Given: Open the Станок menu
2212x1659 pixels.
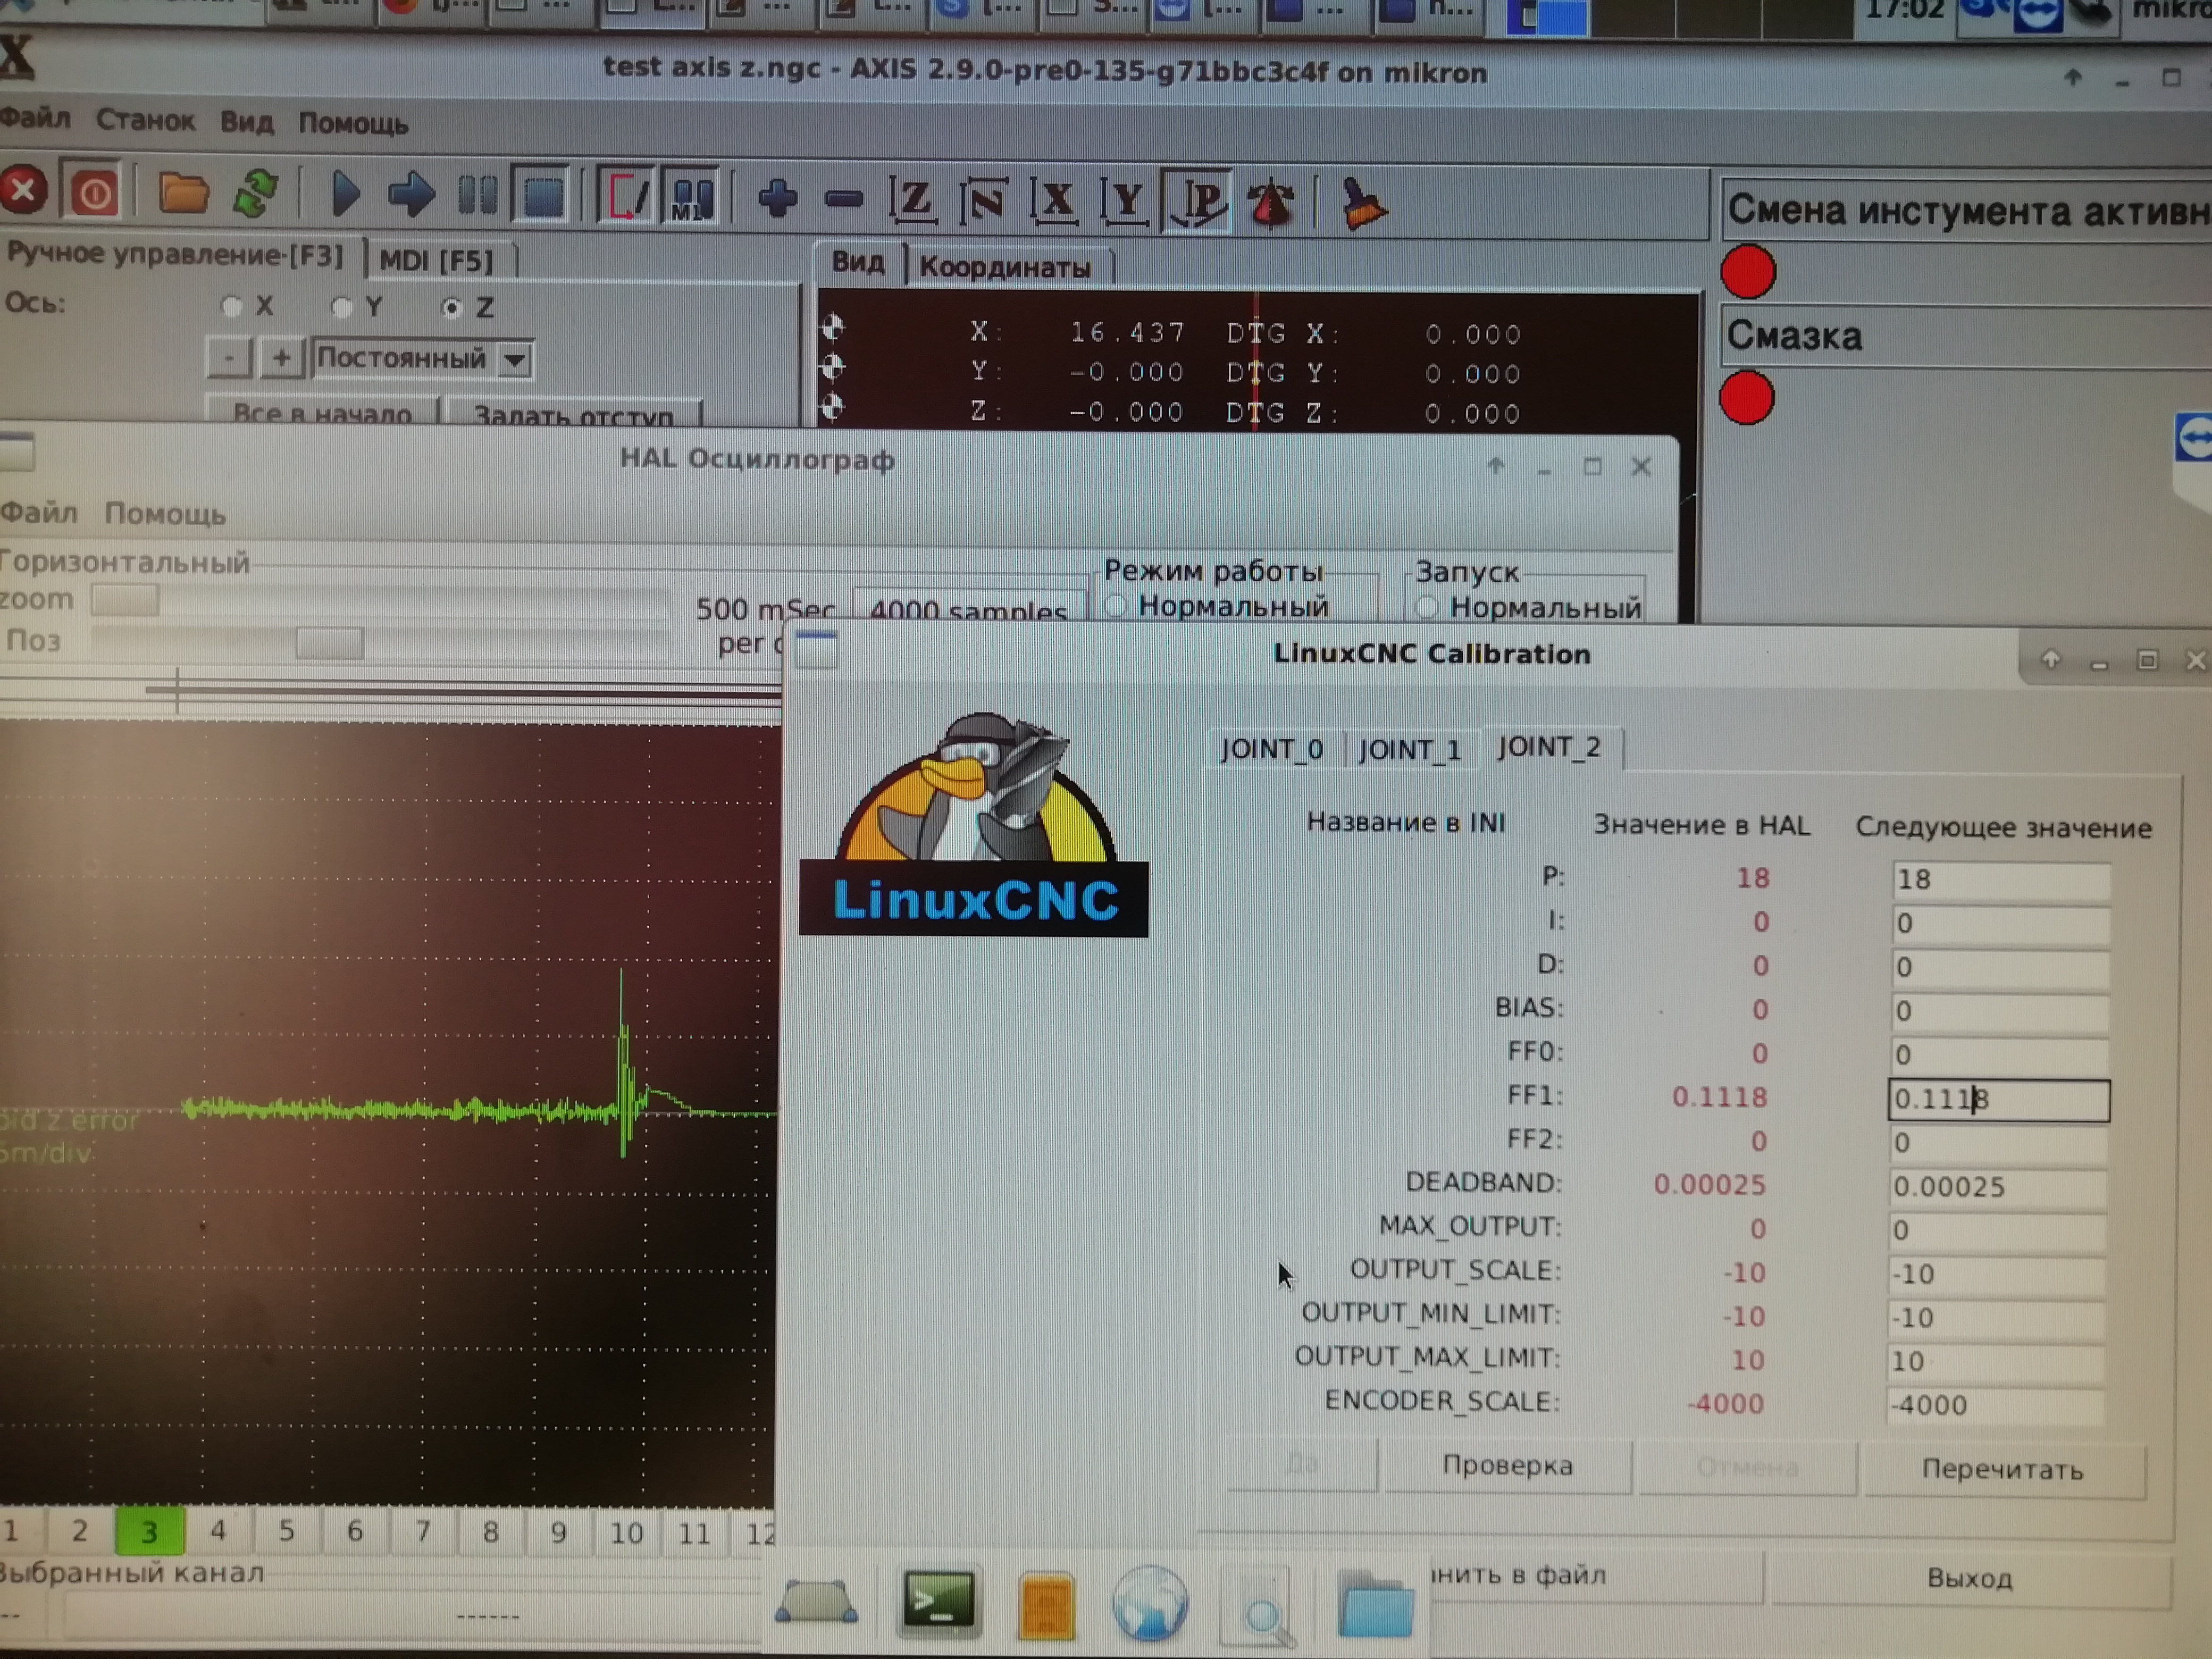Looking at the screenshot, I should coord(146,121).
